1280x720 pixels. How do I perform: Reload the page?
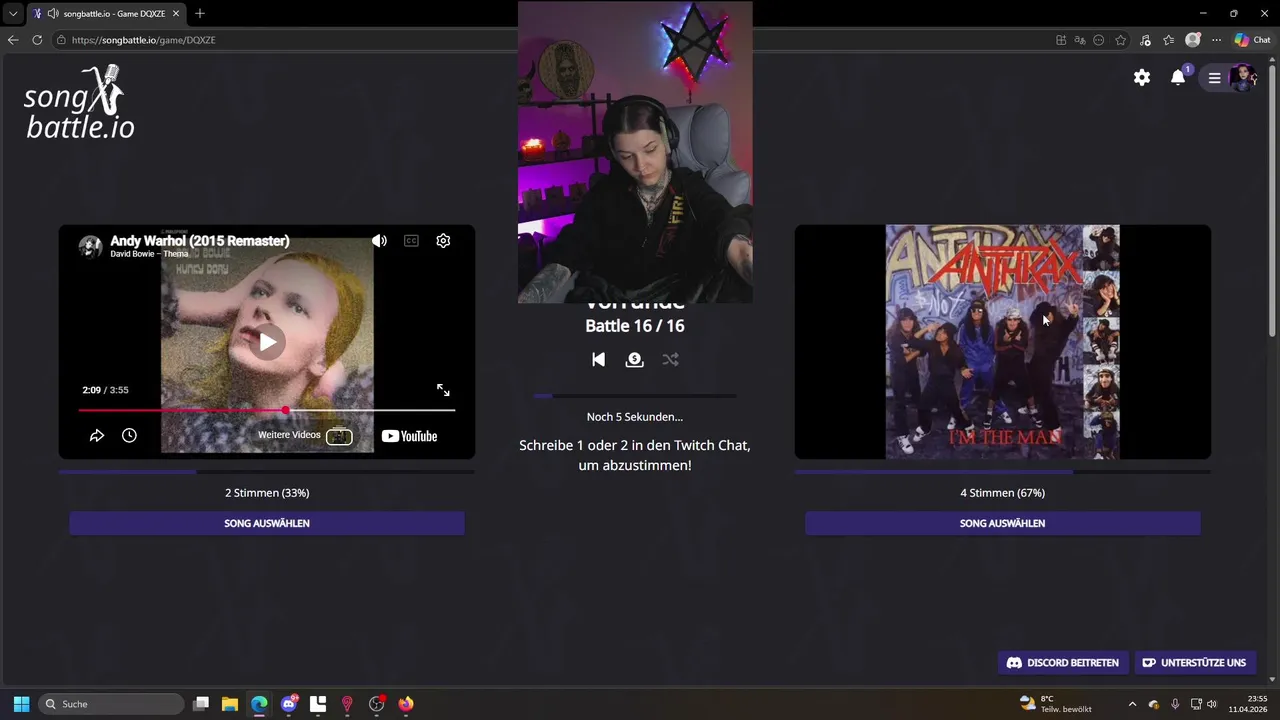click(x=37, y=40)
